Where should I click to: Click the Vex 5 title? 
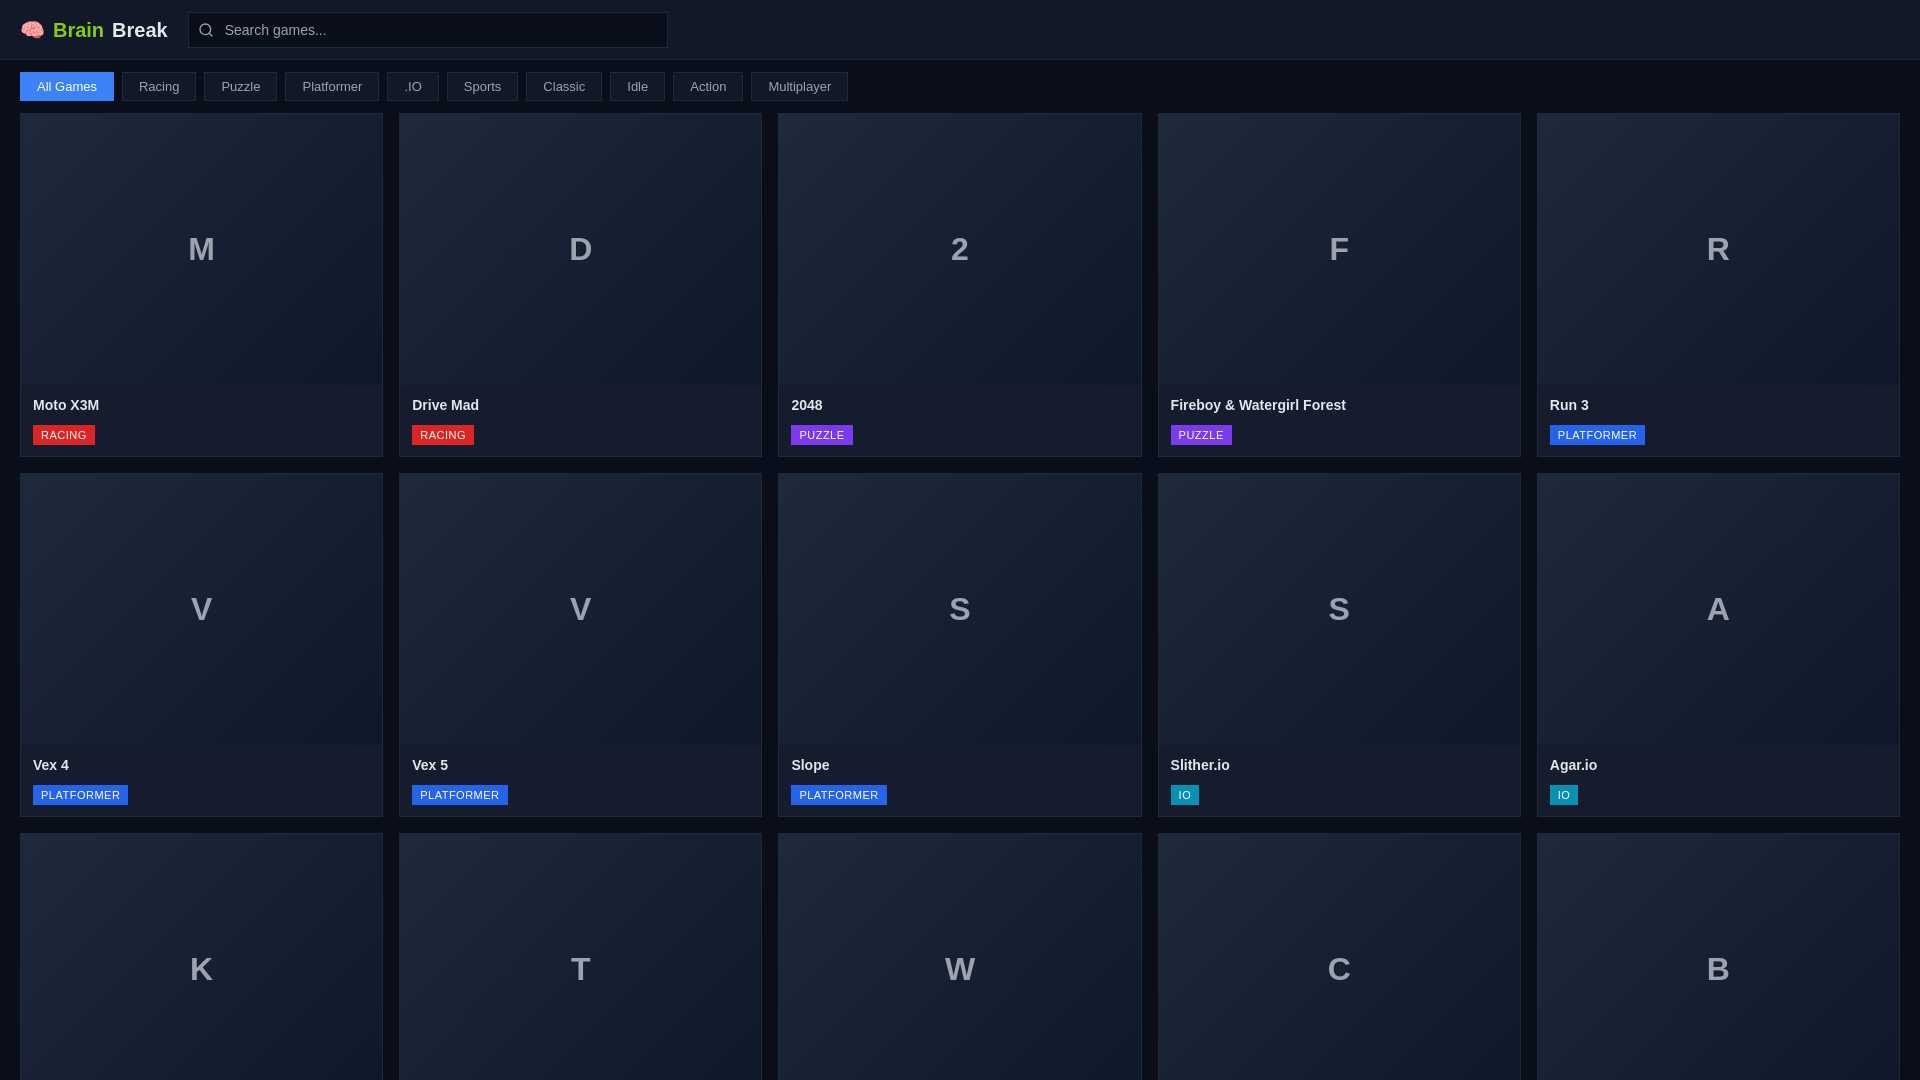click(430, 765)
